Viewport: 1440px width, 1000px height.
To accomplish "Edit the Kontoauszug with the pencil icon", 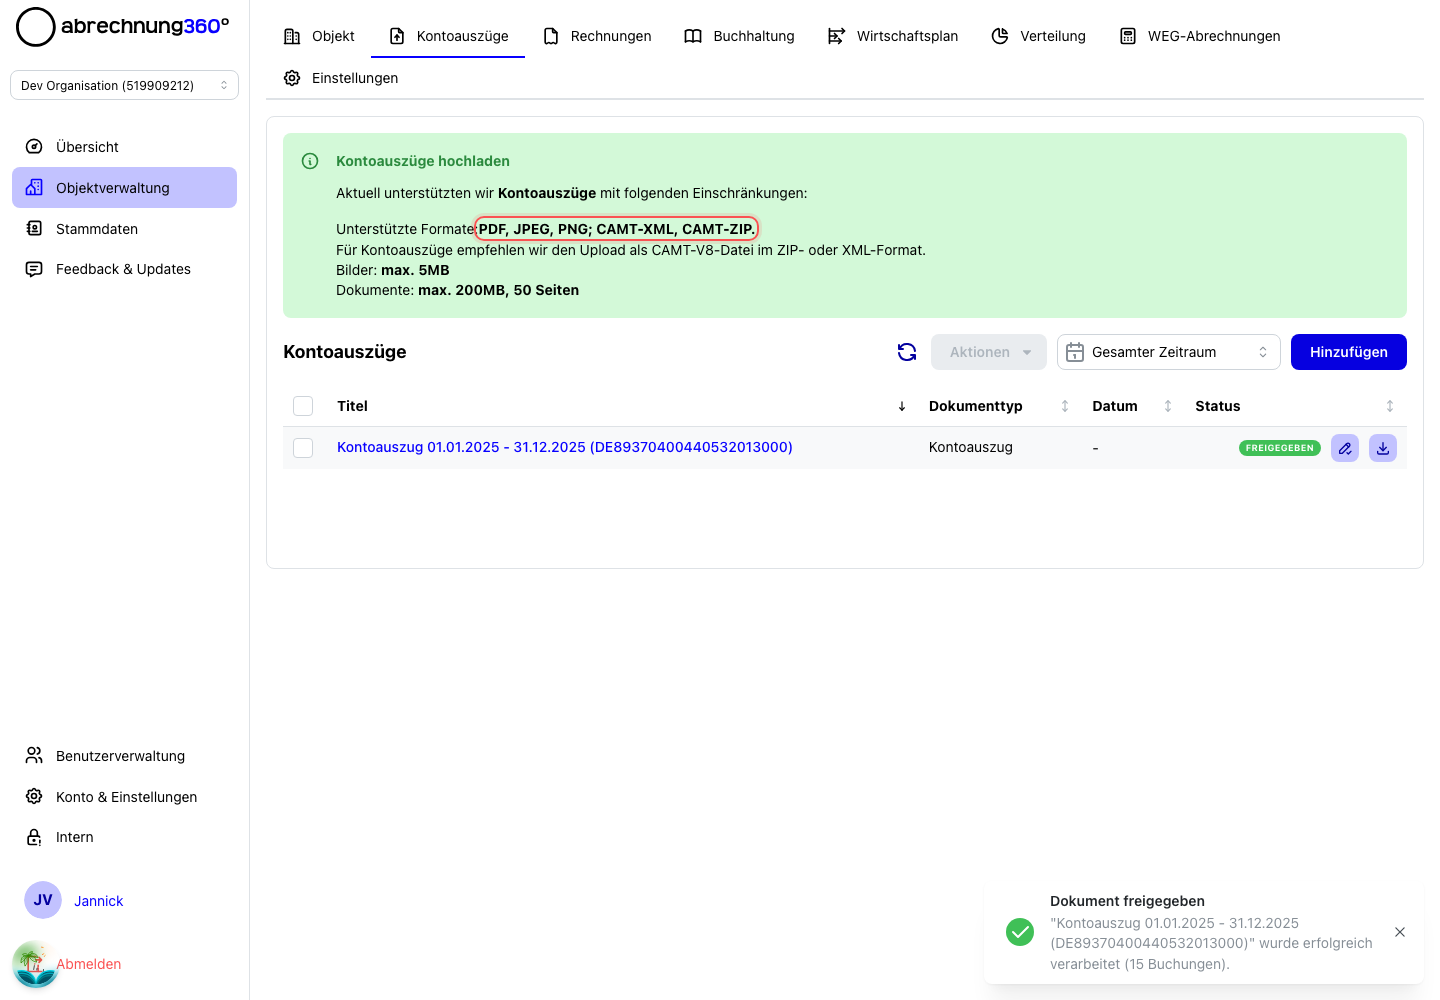I will [x=1345, y=448].
